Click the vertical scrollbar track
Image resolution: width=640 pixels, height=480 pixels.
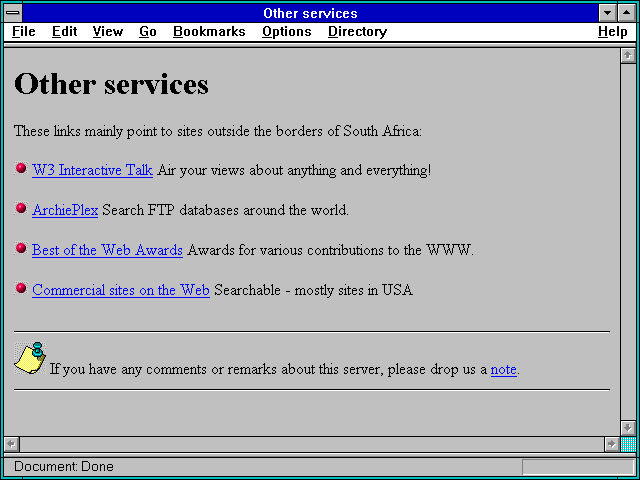tap(628, 242)
